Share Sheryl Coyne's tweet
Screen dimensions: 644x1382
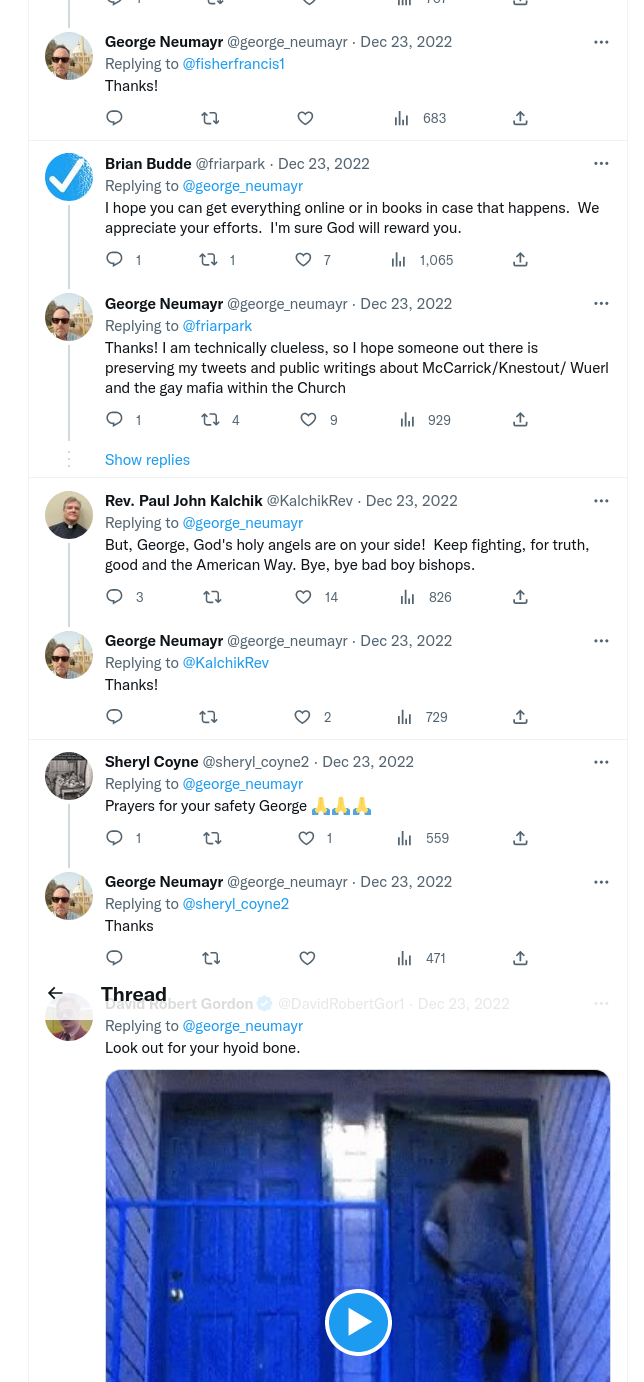pyautogui.click(x=520, y=838)
